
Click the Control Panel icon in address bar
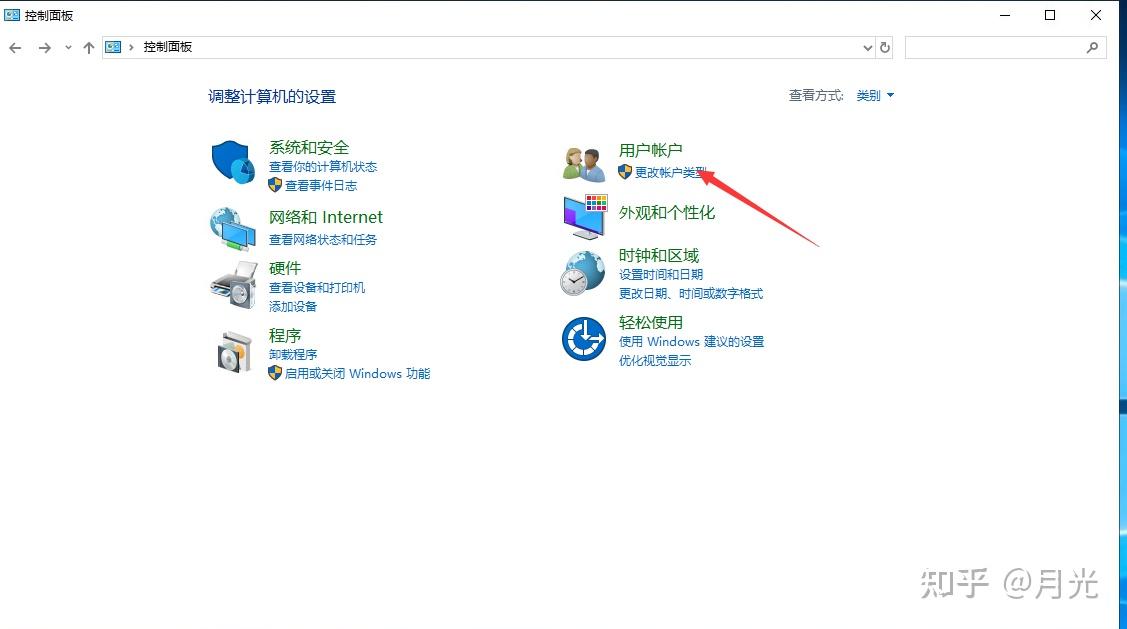pos(113,46)
